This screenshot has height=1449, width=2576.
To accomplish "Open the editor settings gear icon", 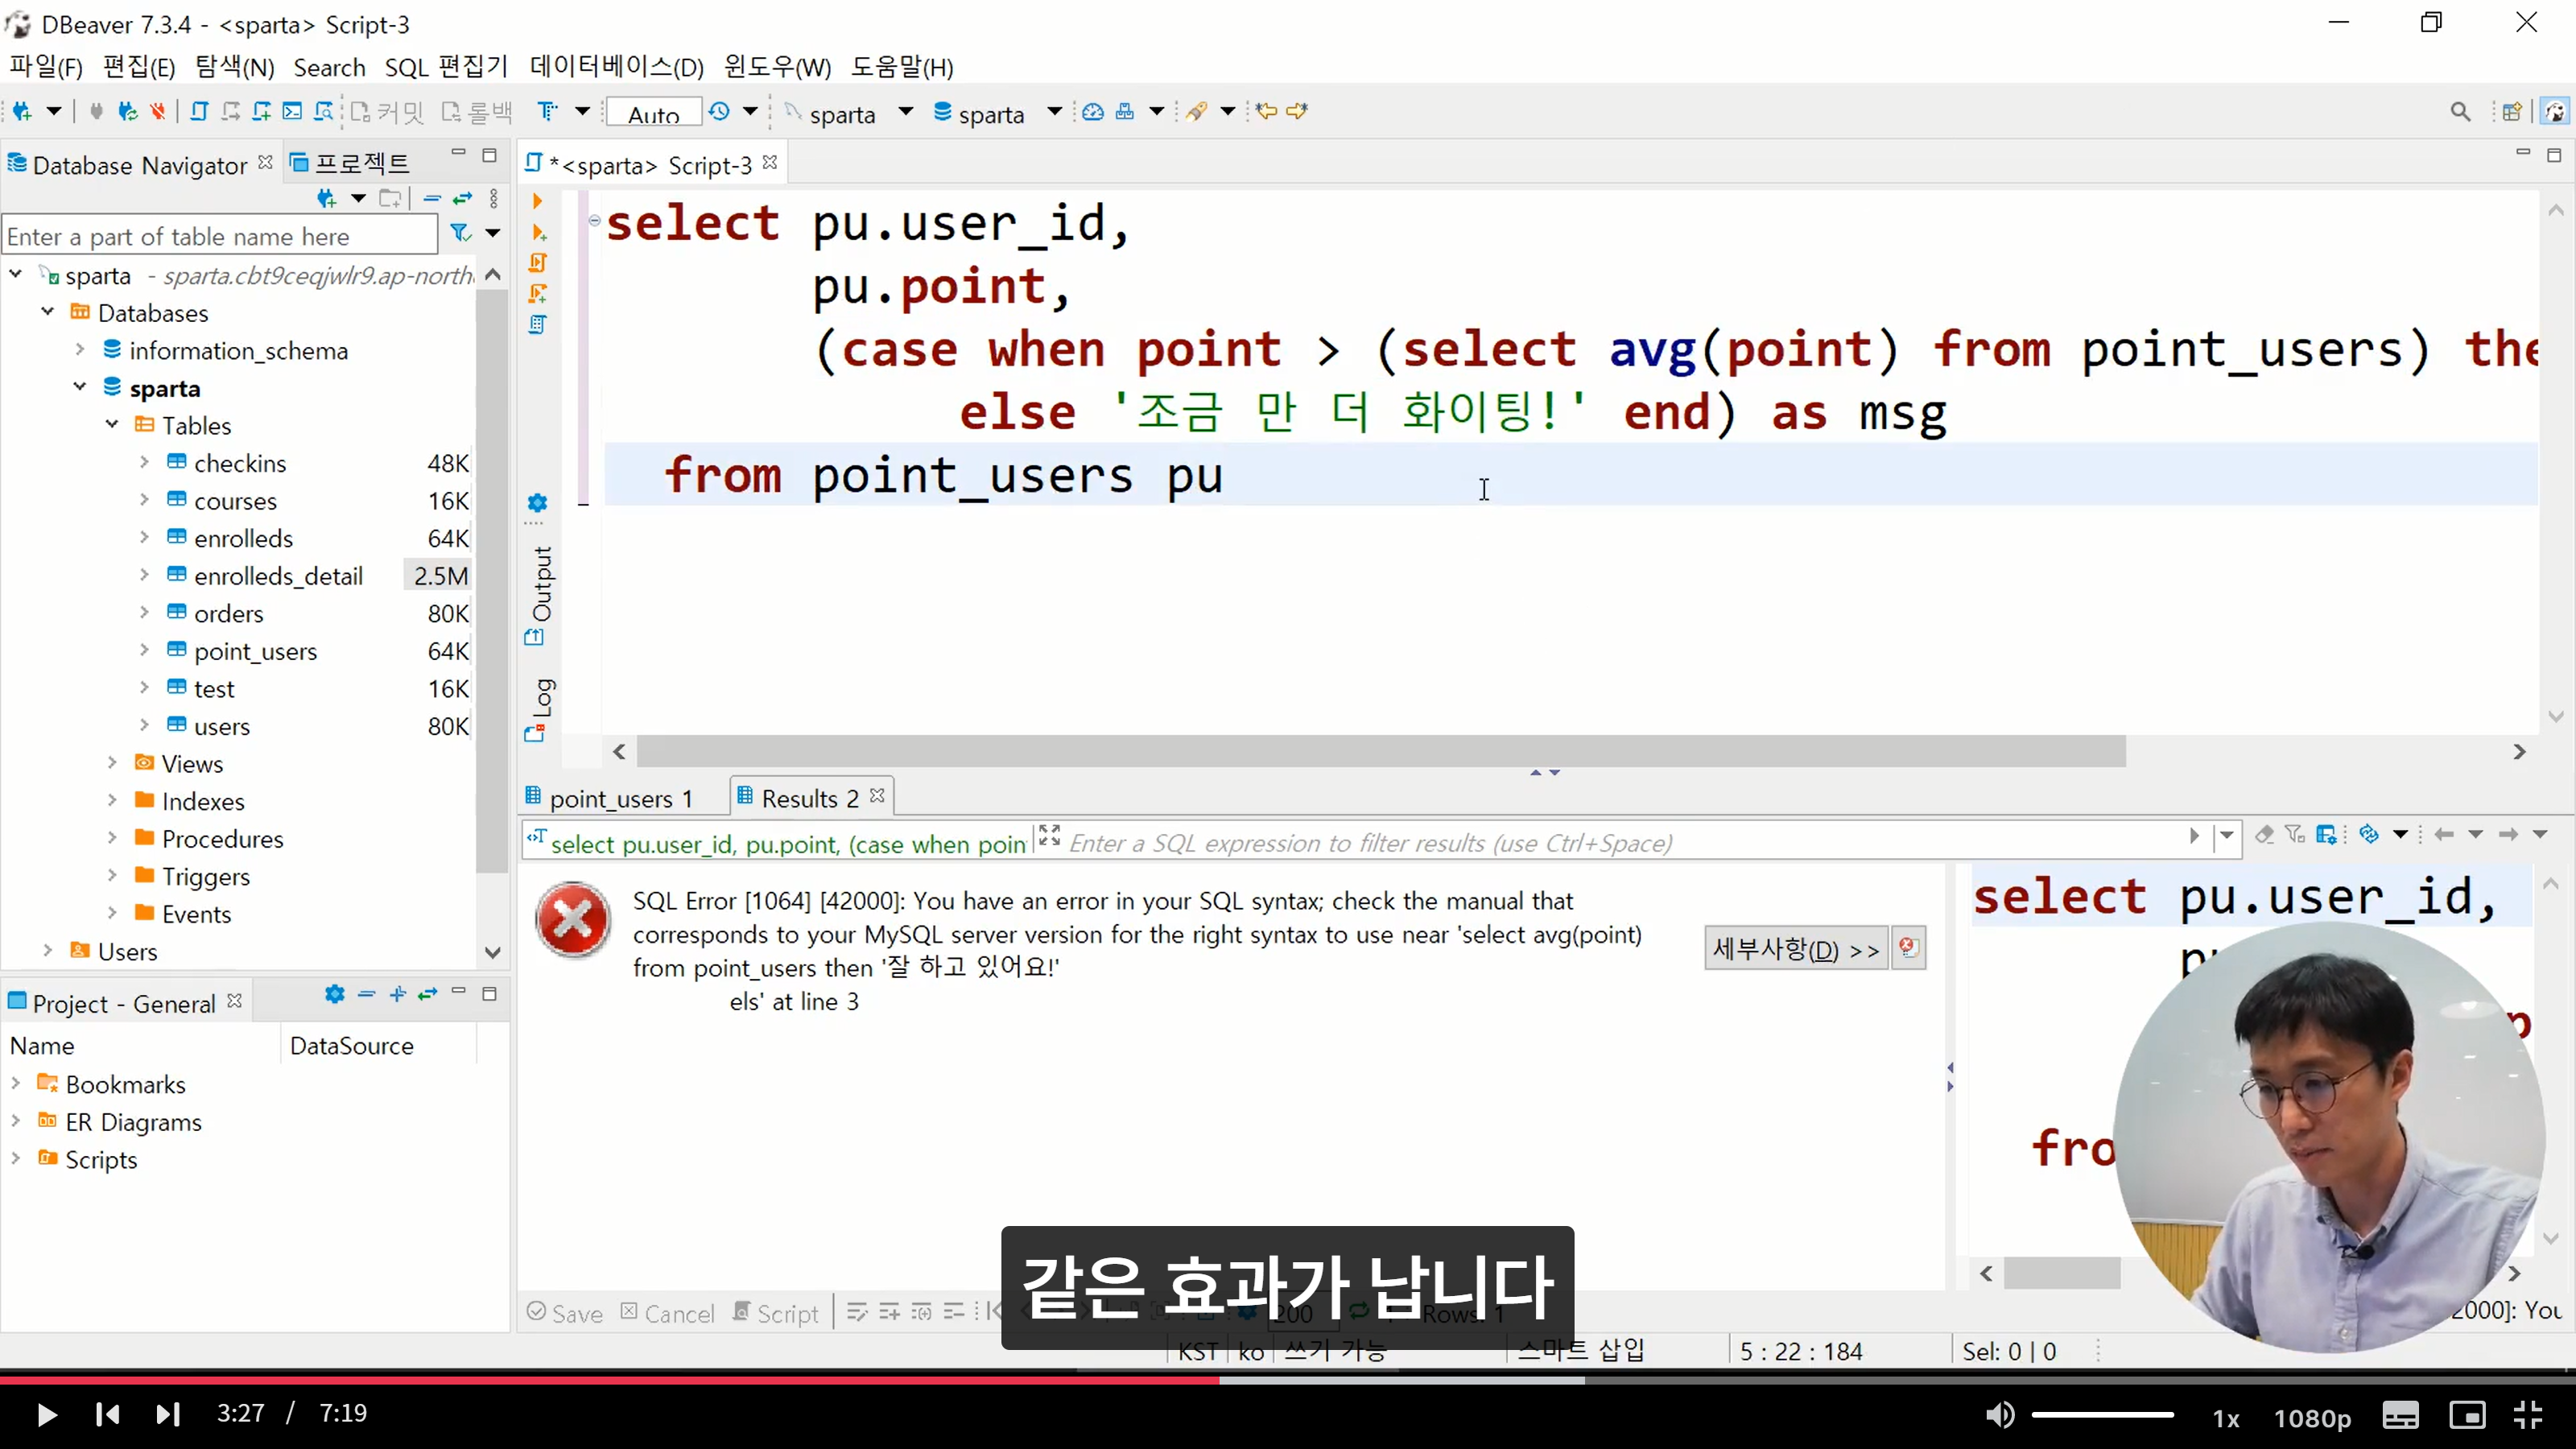I will (537, 503).
